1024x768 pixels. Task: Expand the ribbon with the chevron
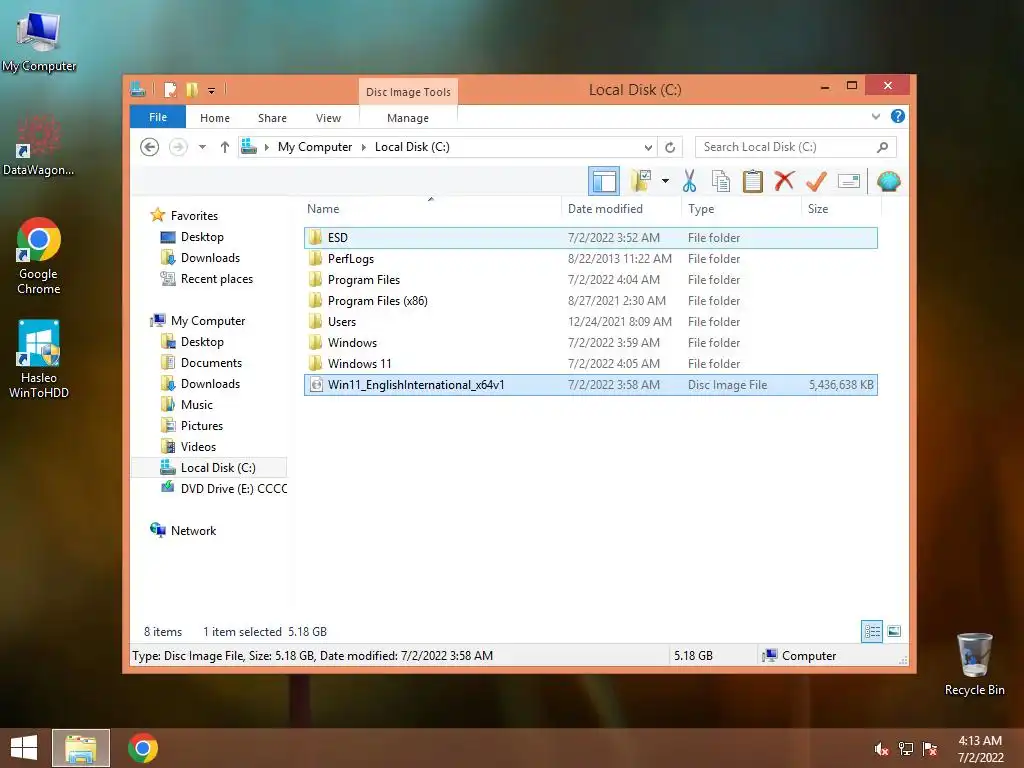pyautogui.click(x=876, y=116)
